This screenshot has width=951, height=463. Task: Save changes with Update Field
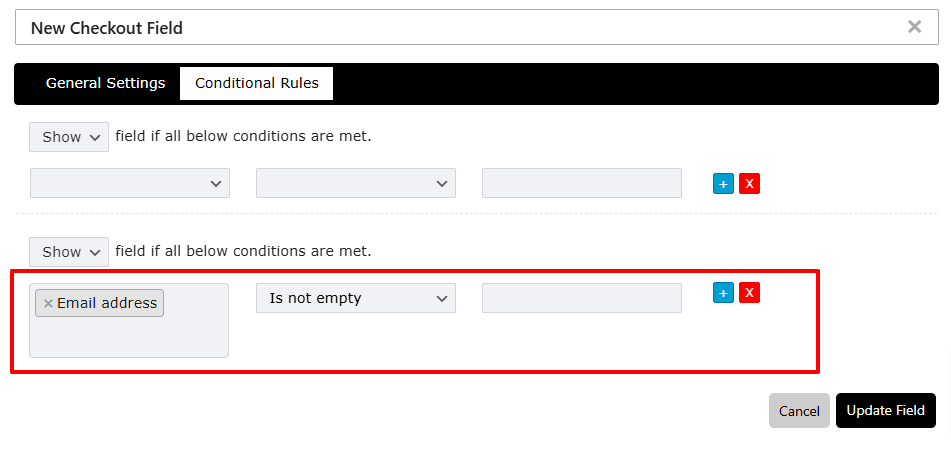(885, 411)
